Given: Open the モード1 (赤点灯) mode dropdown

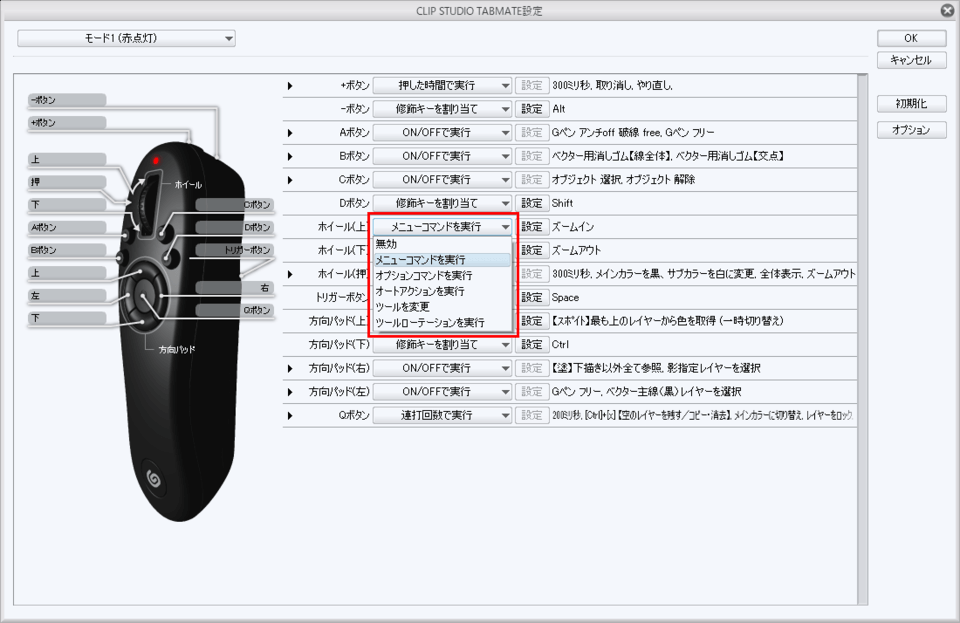Looking at the screenshot, I should point(126,38).
